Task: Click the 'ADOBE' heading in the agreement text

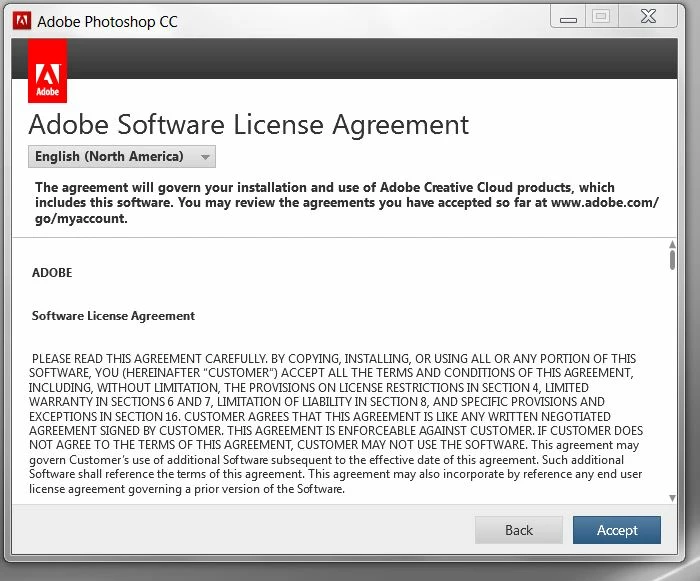Action: pos(52,272)
